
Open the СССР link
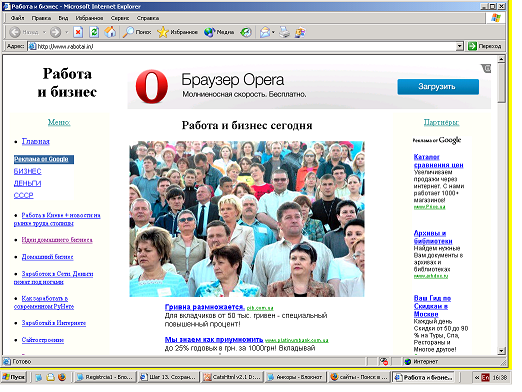(x=23, y=195)
